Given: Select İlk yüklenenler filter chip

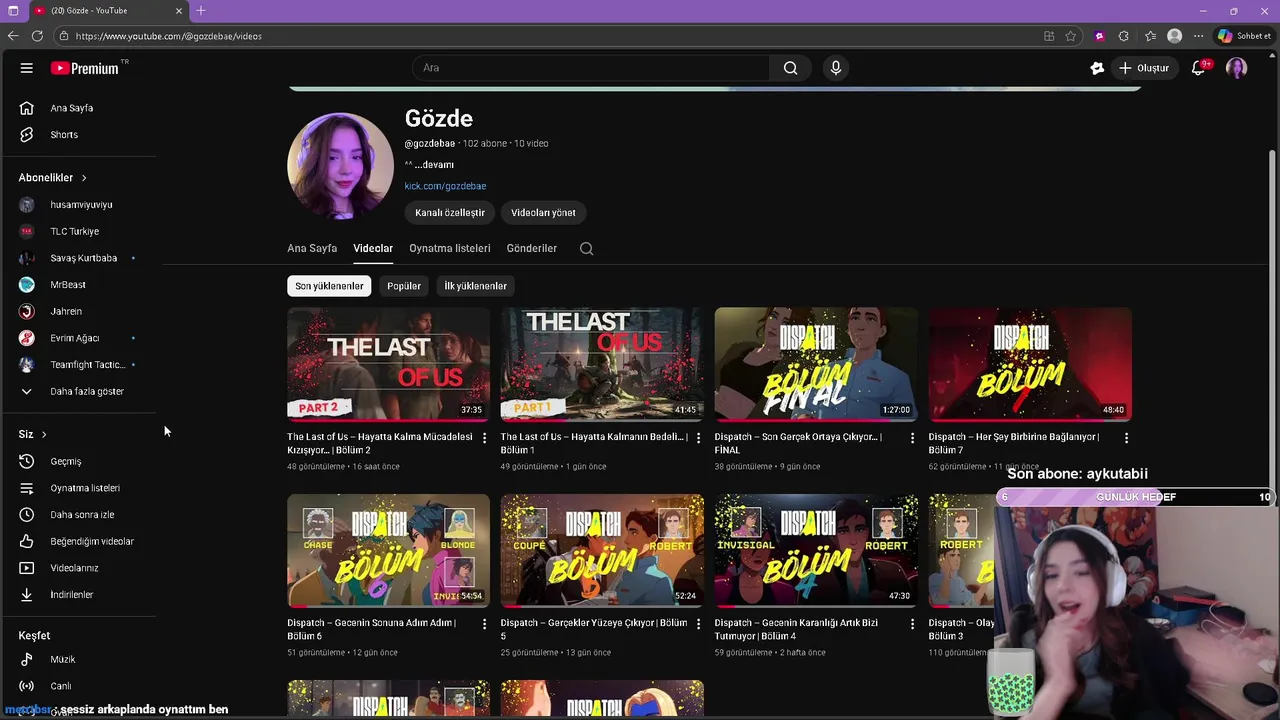Looking at the screenshot, I should point(476,286).
